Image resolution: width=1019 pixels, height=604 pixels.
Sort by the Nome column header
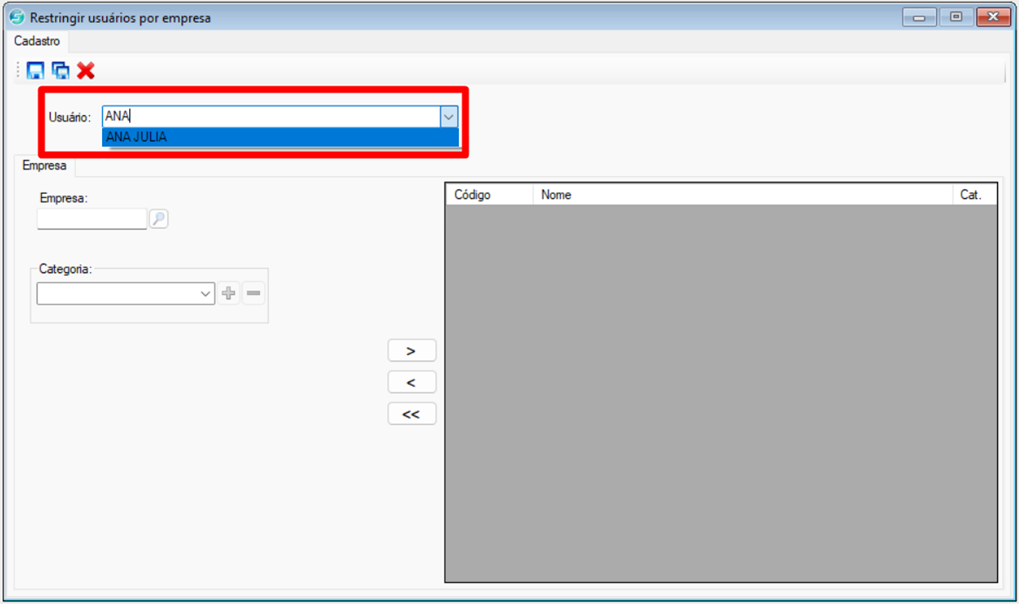pyautogui.click(x=743, y=194)
